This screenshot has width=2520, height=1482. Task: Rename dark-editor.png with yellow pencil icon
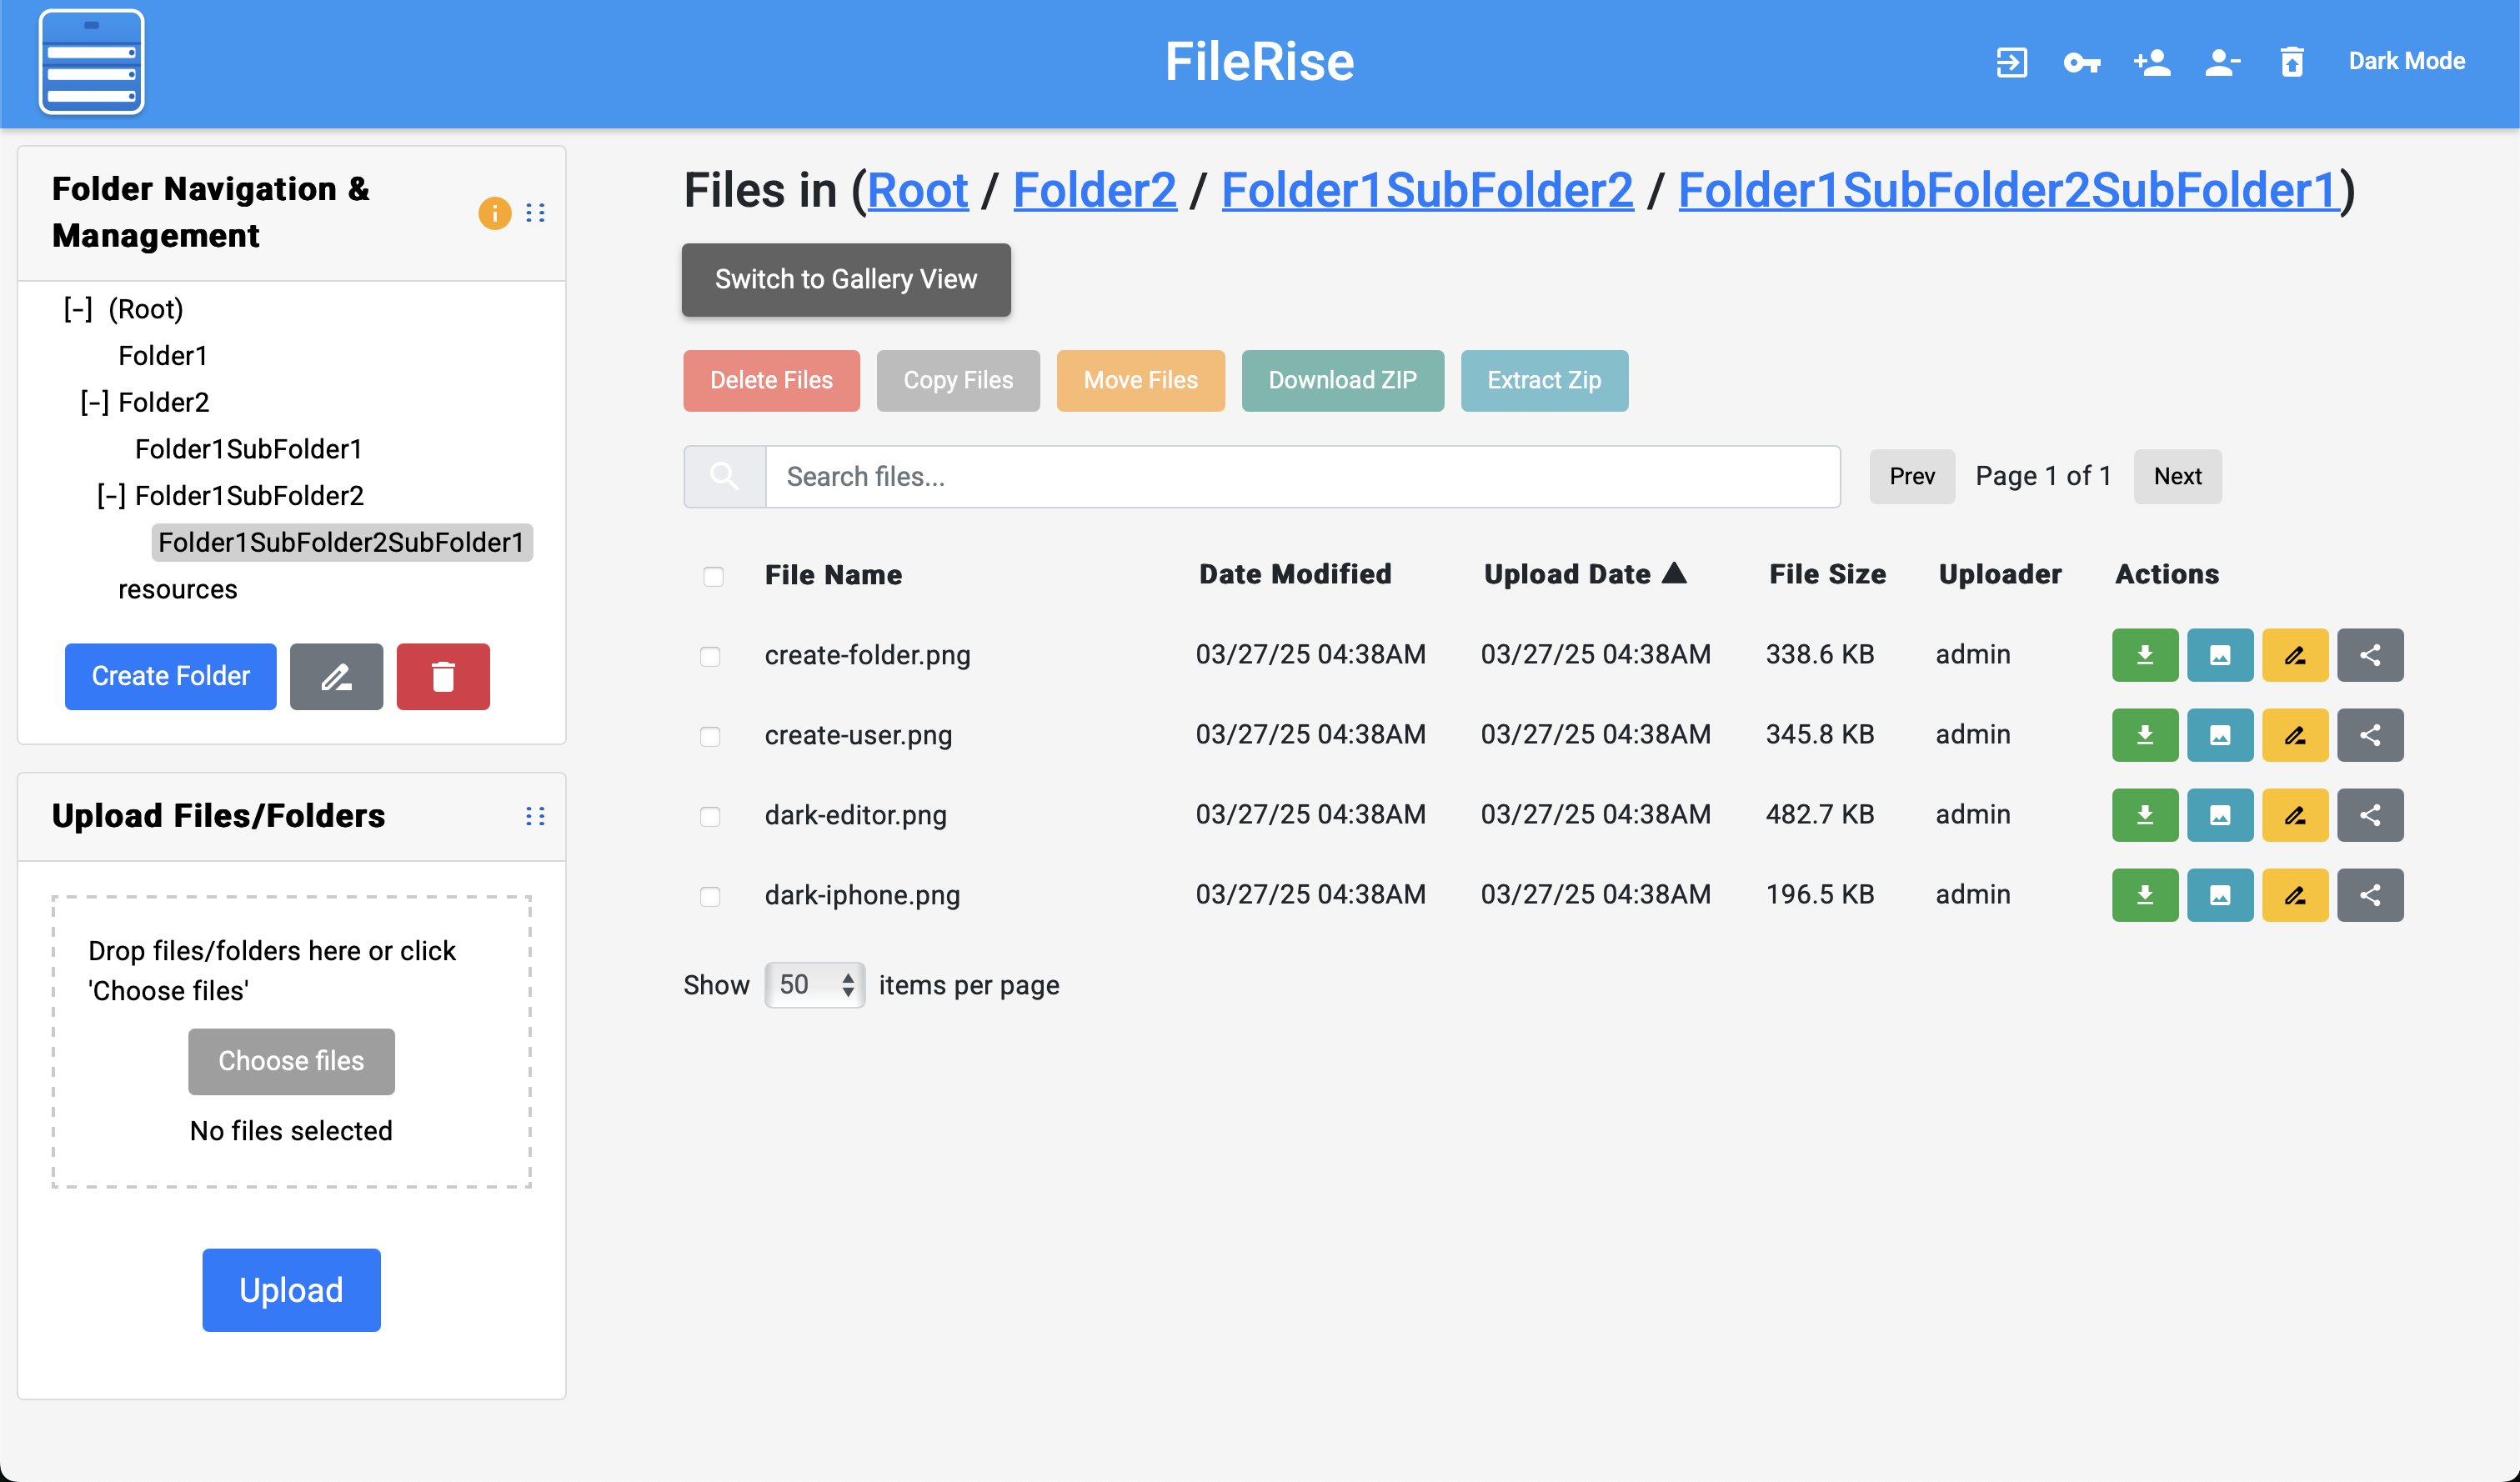click(2294, 815)
